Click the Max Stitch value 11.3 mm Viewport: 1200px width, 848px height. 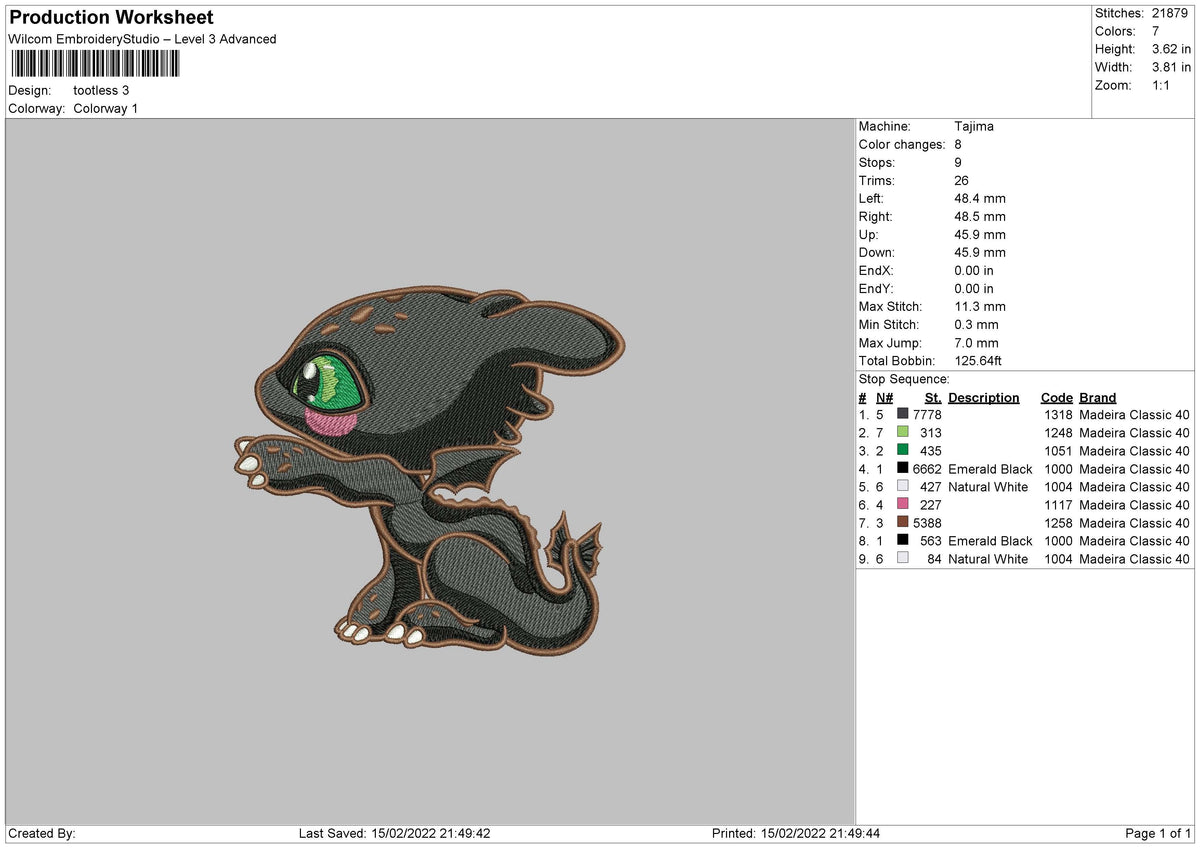tap(980, 307)
